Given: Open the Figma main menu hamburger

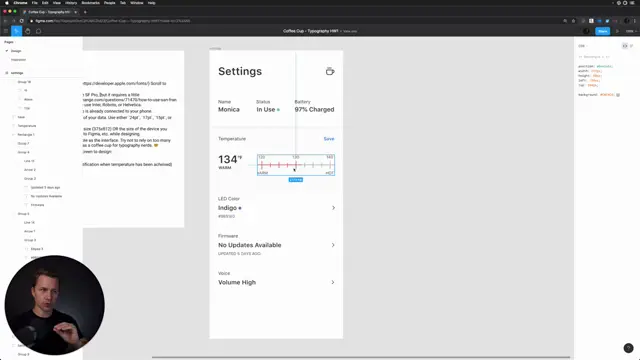Looking at the screenshot, I should pos(6,31).
